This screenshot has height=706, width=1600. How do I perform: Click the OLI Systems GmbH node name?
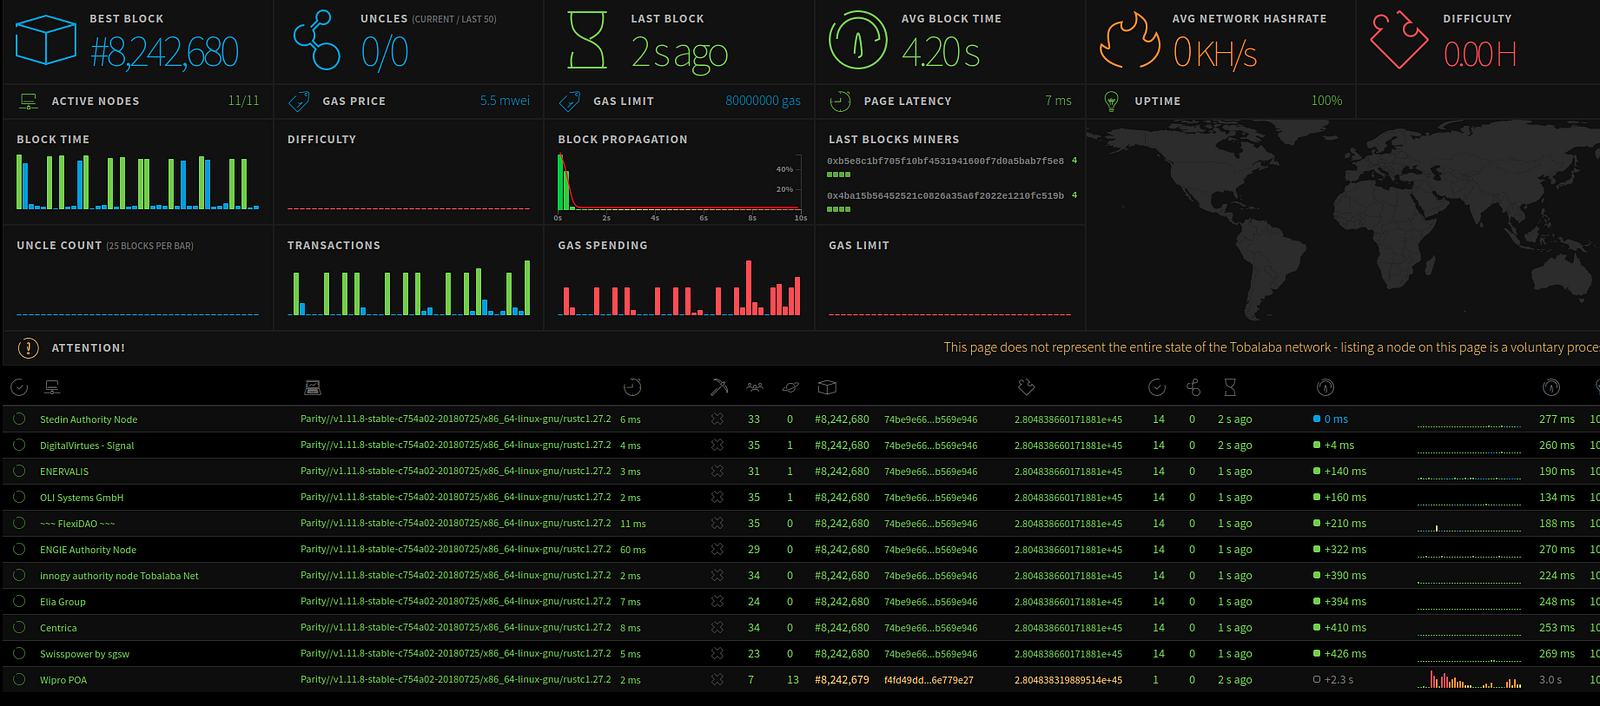82,498
